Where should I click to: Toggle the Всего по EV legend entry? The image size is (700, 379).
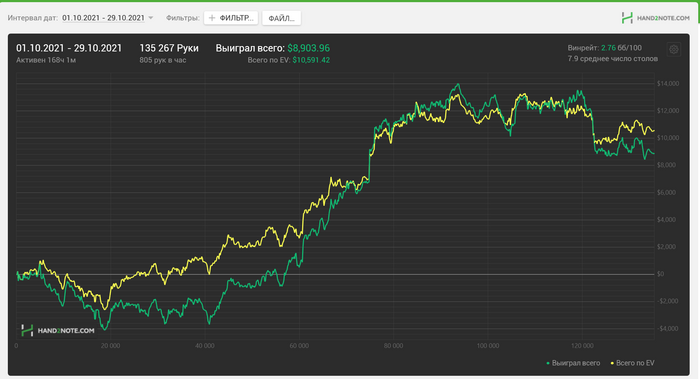tap(632, 363)
